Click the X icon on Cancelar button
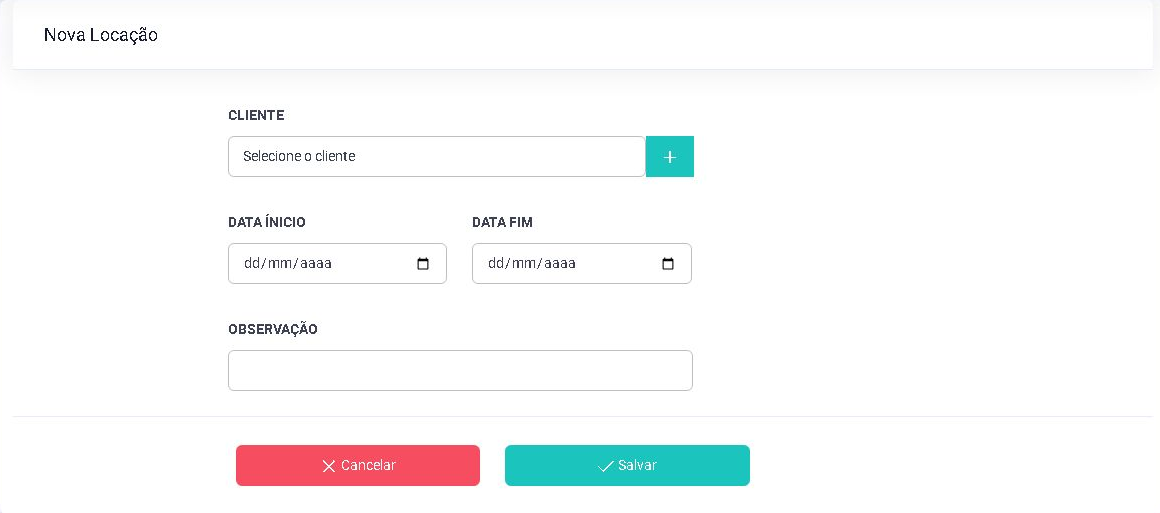 [x=329, y=466]
